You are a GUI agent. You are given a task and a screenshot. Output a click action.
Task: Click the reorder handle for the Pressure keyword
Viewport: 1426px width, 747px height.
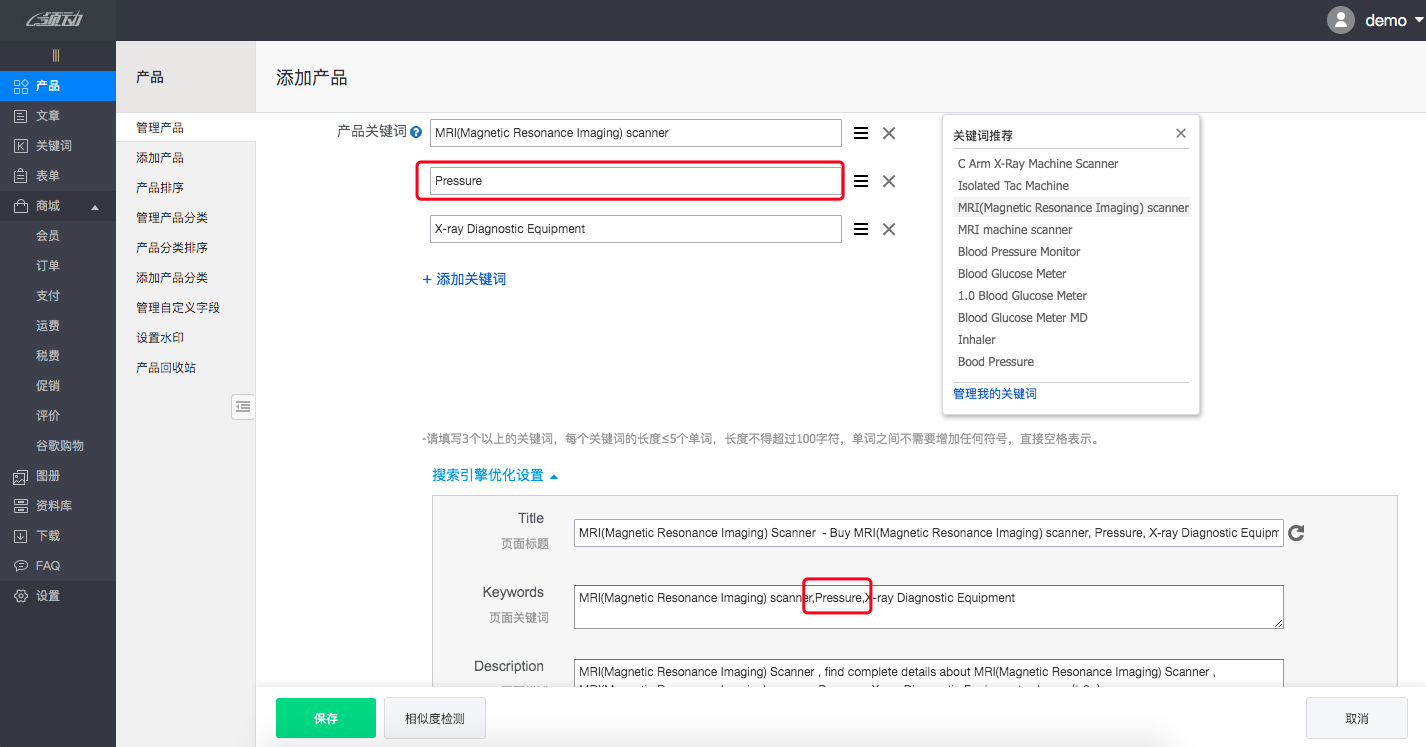tap(860, 181)
